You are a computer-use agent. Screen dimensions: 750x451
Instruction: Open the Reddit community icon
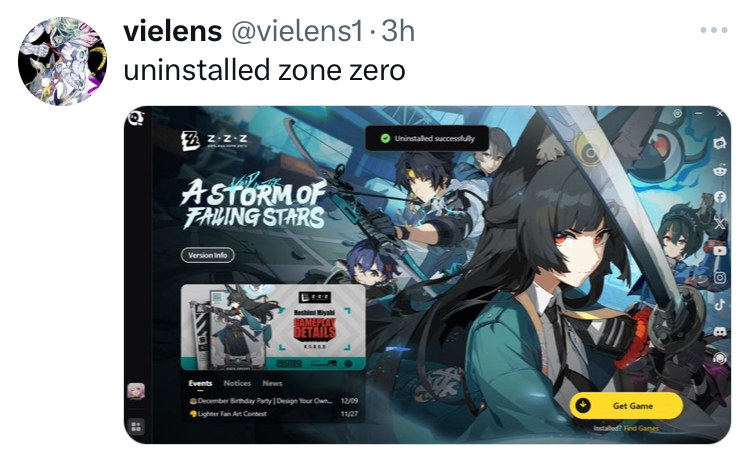[x=719, y=170]
